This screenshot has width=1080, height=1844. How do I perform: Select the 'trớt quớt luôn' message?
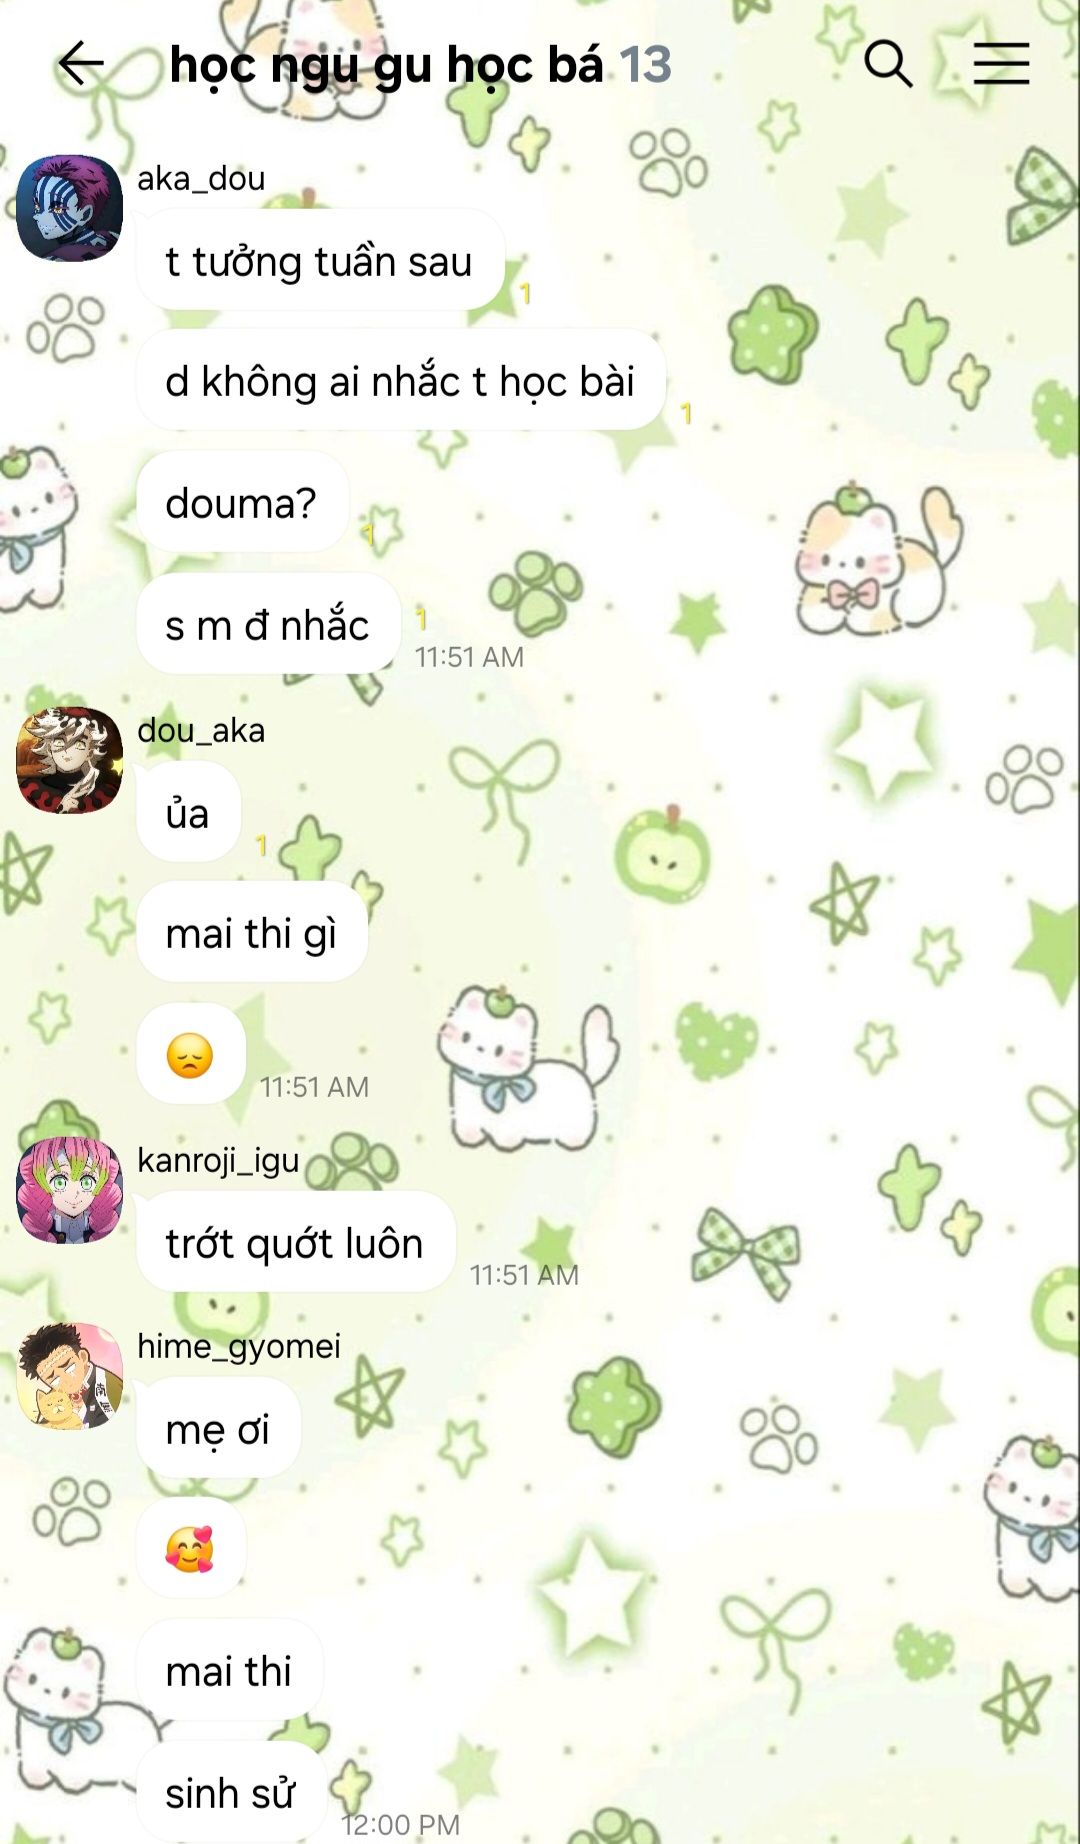click(x=295, y=1242)
